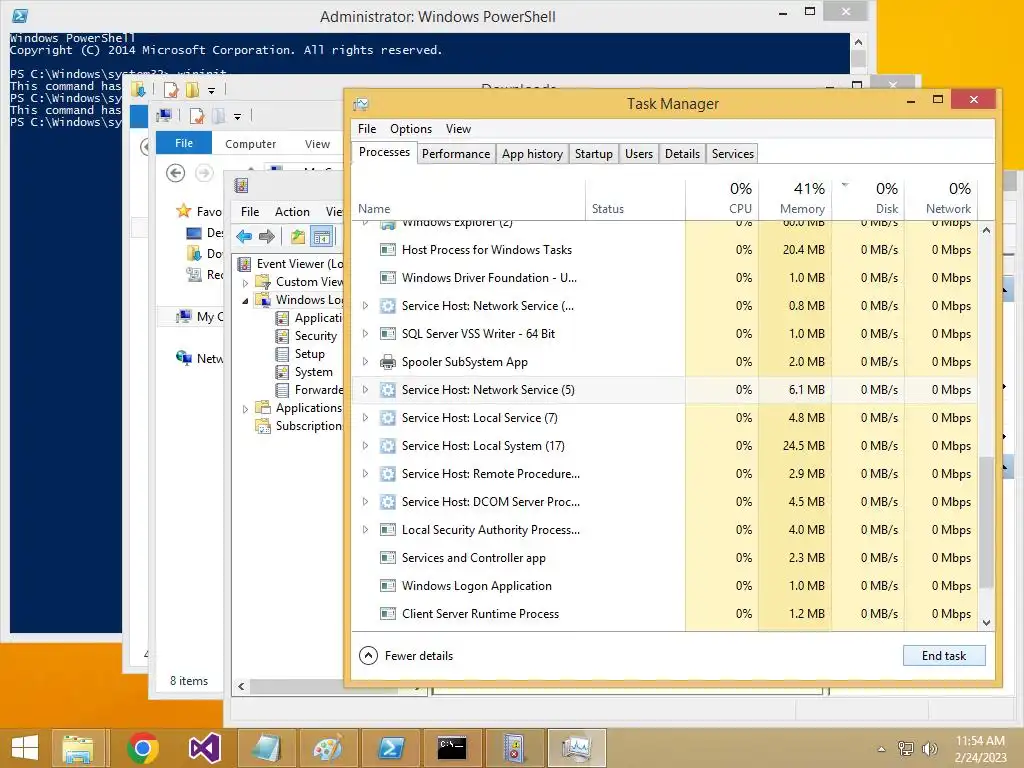This screenshot has width=1024, height=768.
Task: Click the Explorer window back navigation button
Action: [175, 173]
